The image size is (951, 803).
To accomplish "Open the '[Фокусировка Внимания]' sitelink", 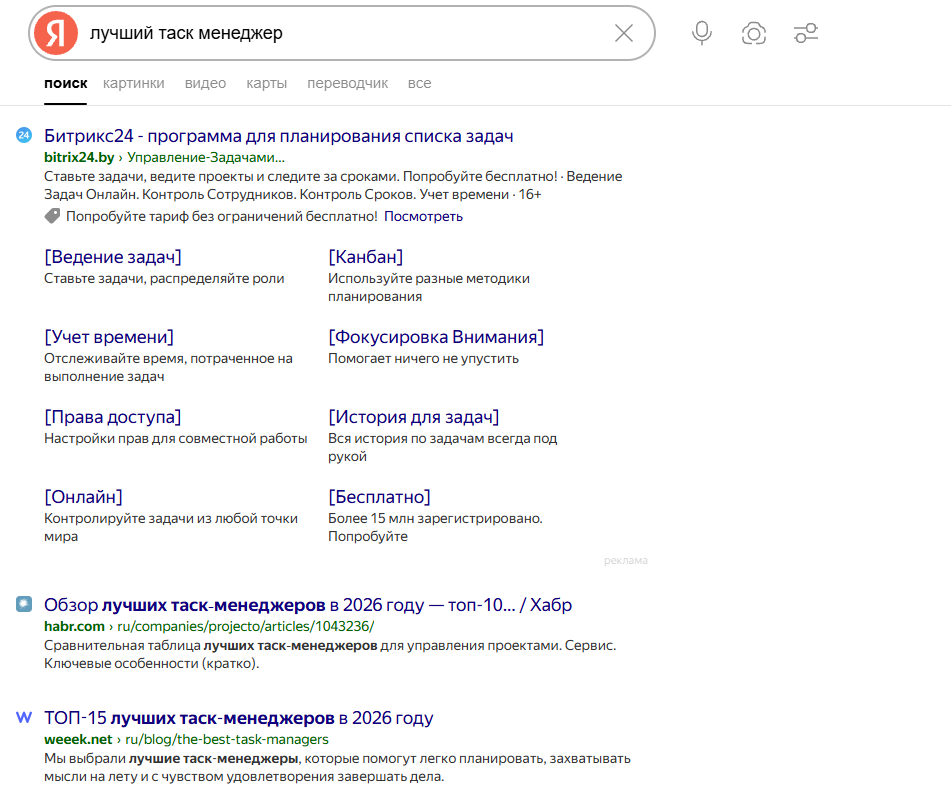I will pos(436,337).
